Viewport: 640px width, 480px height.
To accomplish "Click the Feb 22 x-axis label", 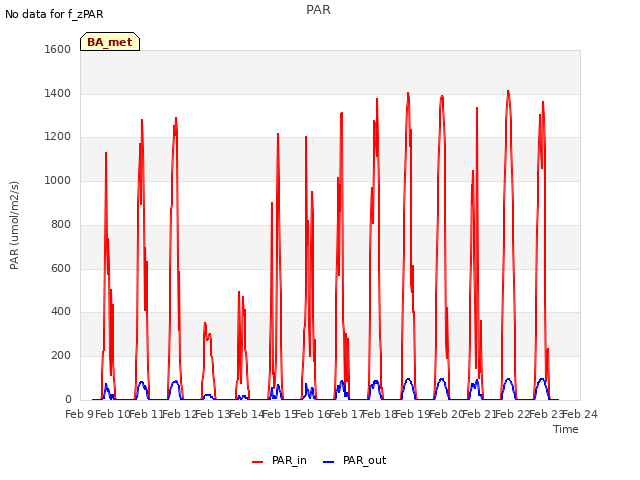I will (513, 414).
